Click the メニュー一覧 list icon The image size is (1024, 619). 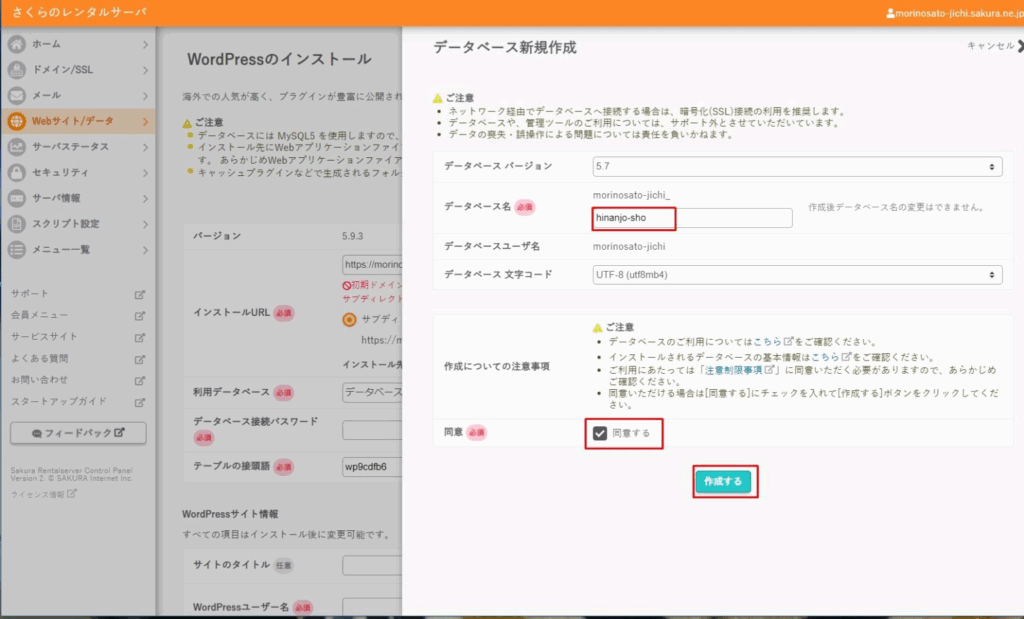pos(17,249)
